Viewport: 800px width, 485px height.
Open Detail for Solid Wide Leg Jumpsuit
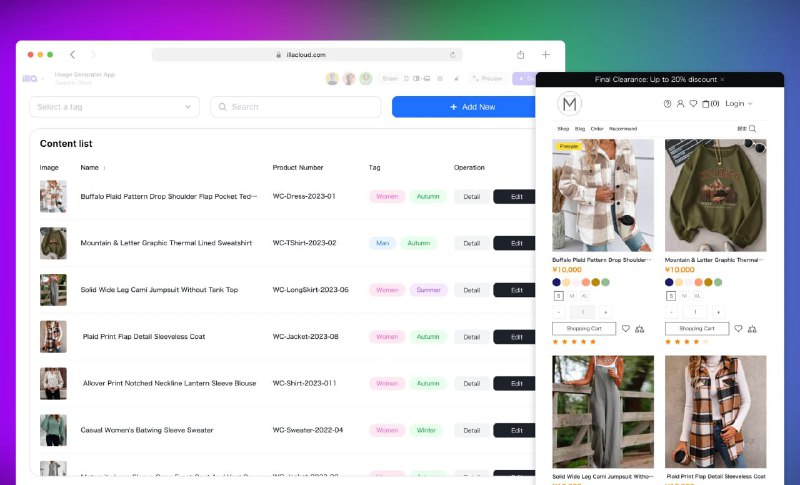point(471,290)
